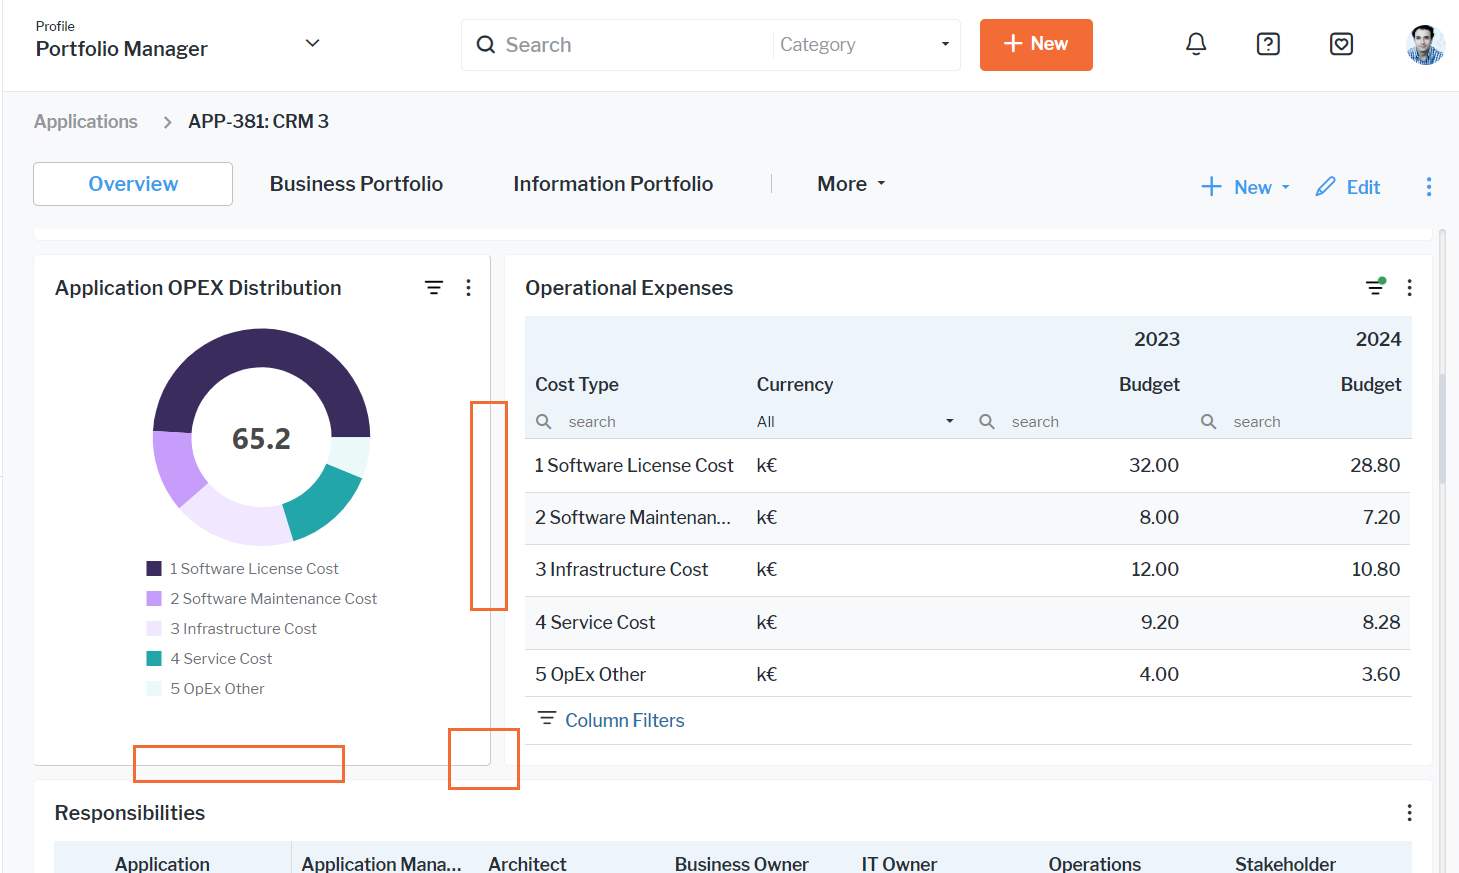Open the Column Filters link

[x=624, y=720]
